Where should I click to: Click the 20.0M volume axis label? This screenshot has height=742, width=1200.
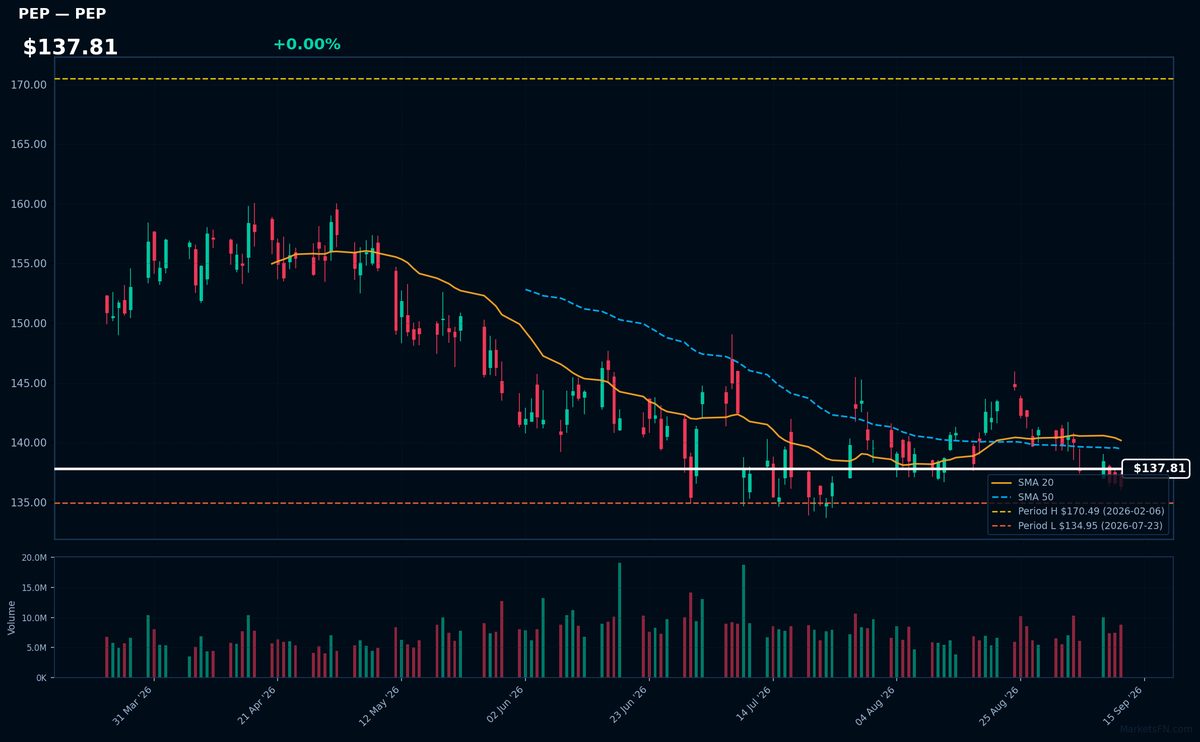point(34,558)
